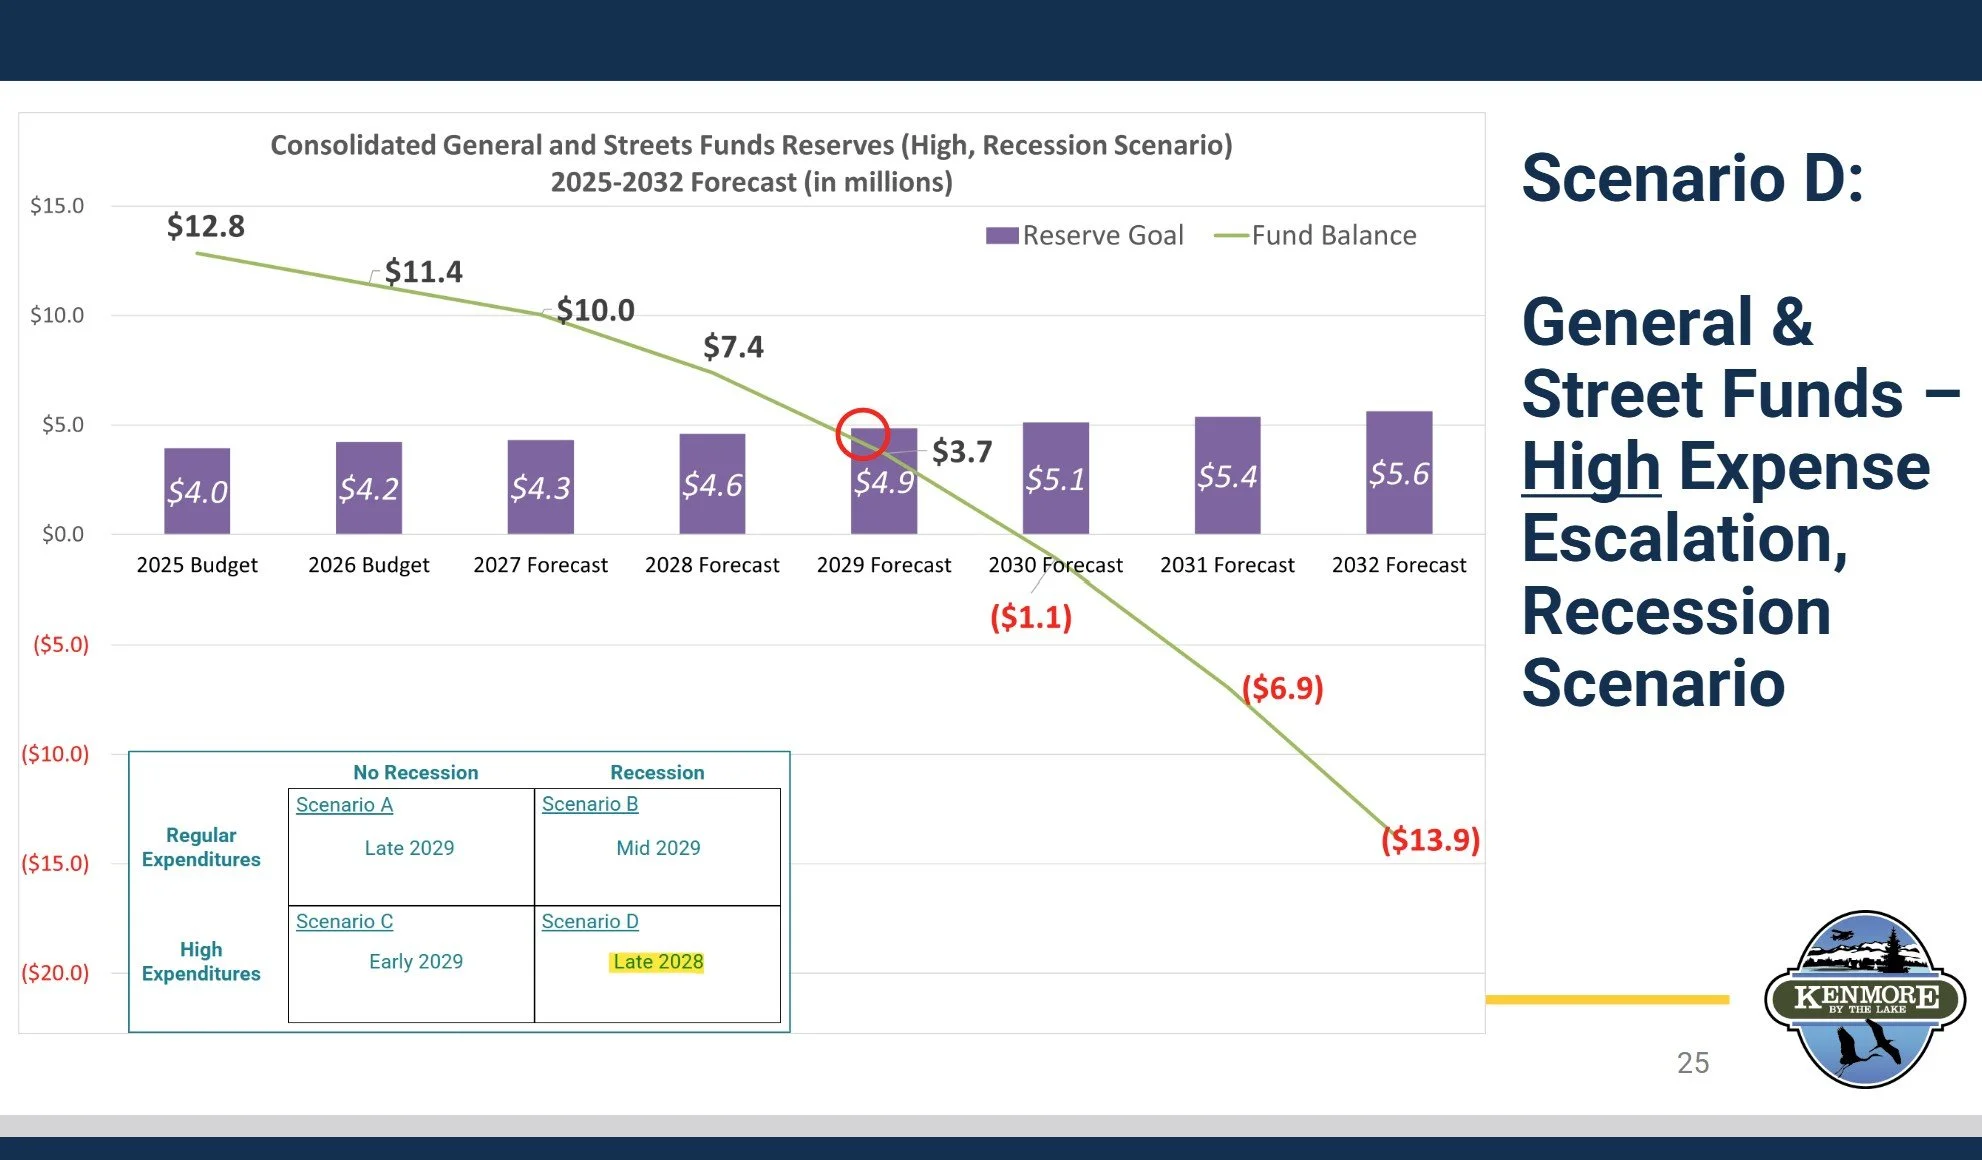Click the slide page number 25

pyautogui.click(x=1692, y=1062)
